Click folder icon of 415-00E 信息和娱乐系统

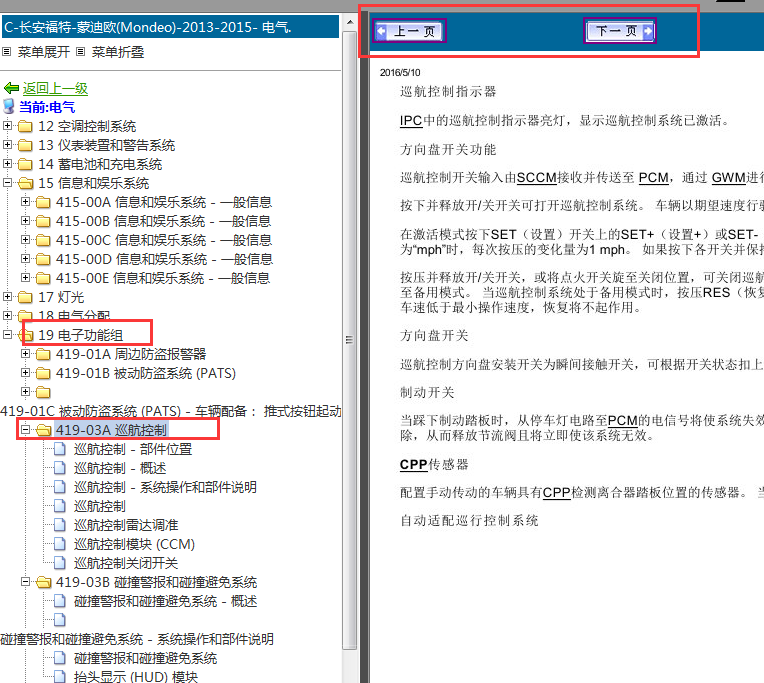(43, 279)
